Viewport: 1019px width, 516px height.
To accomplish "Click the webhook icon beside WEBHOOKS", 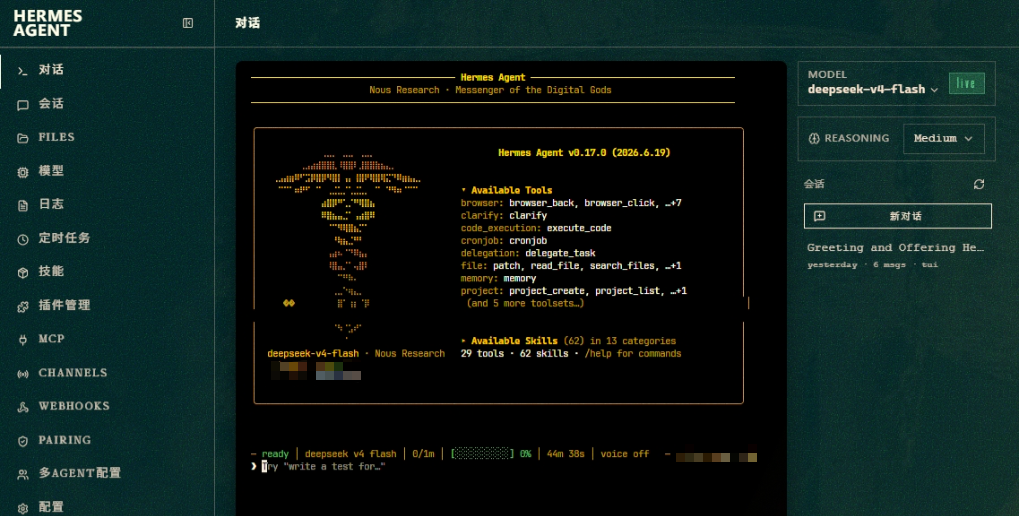I will (x=23, y=407).
